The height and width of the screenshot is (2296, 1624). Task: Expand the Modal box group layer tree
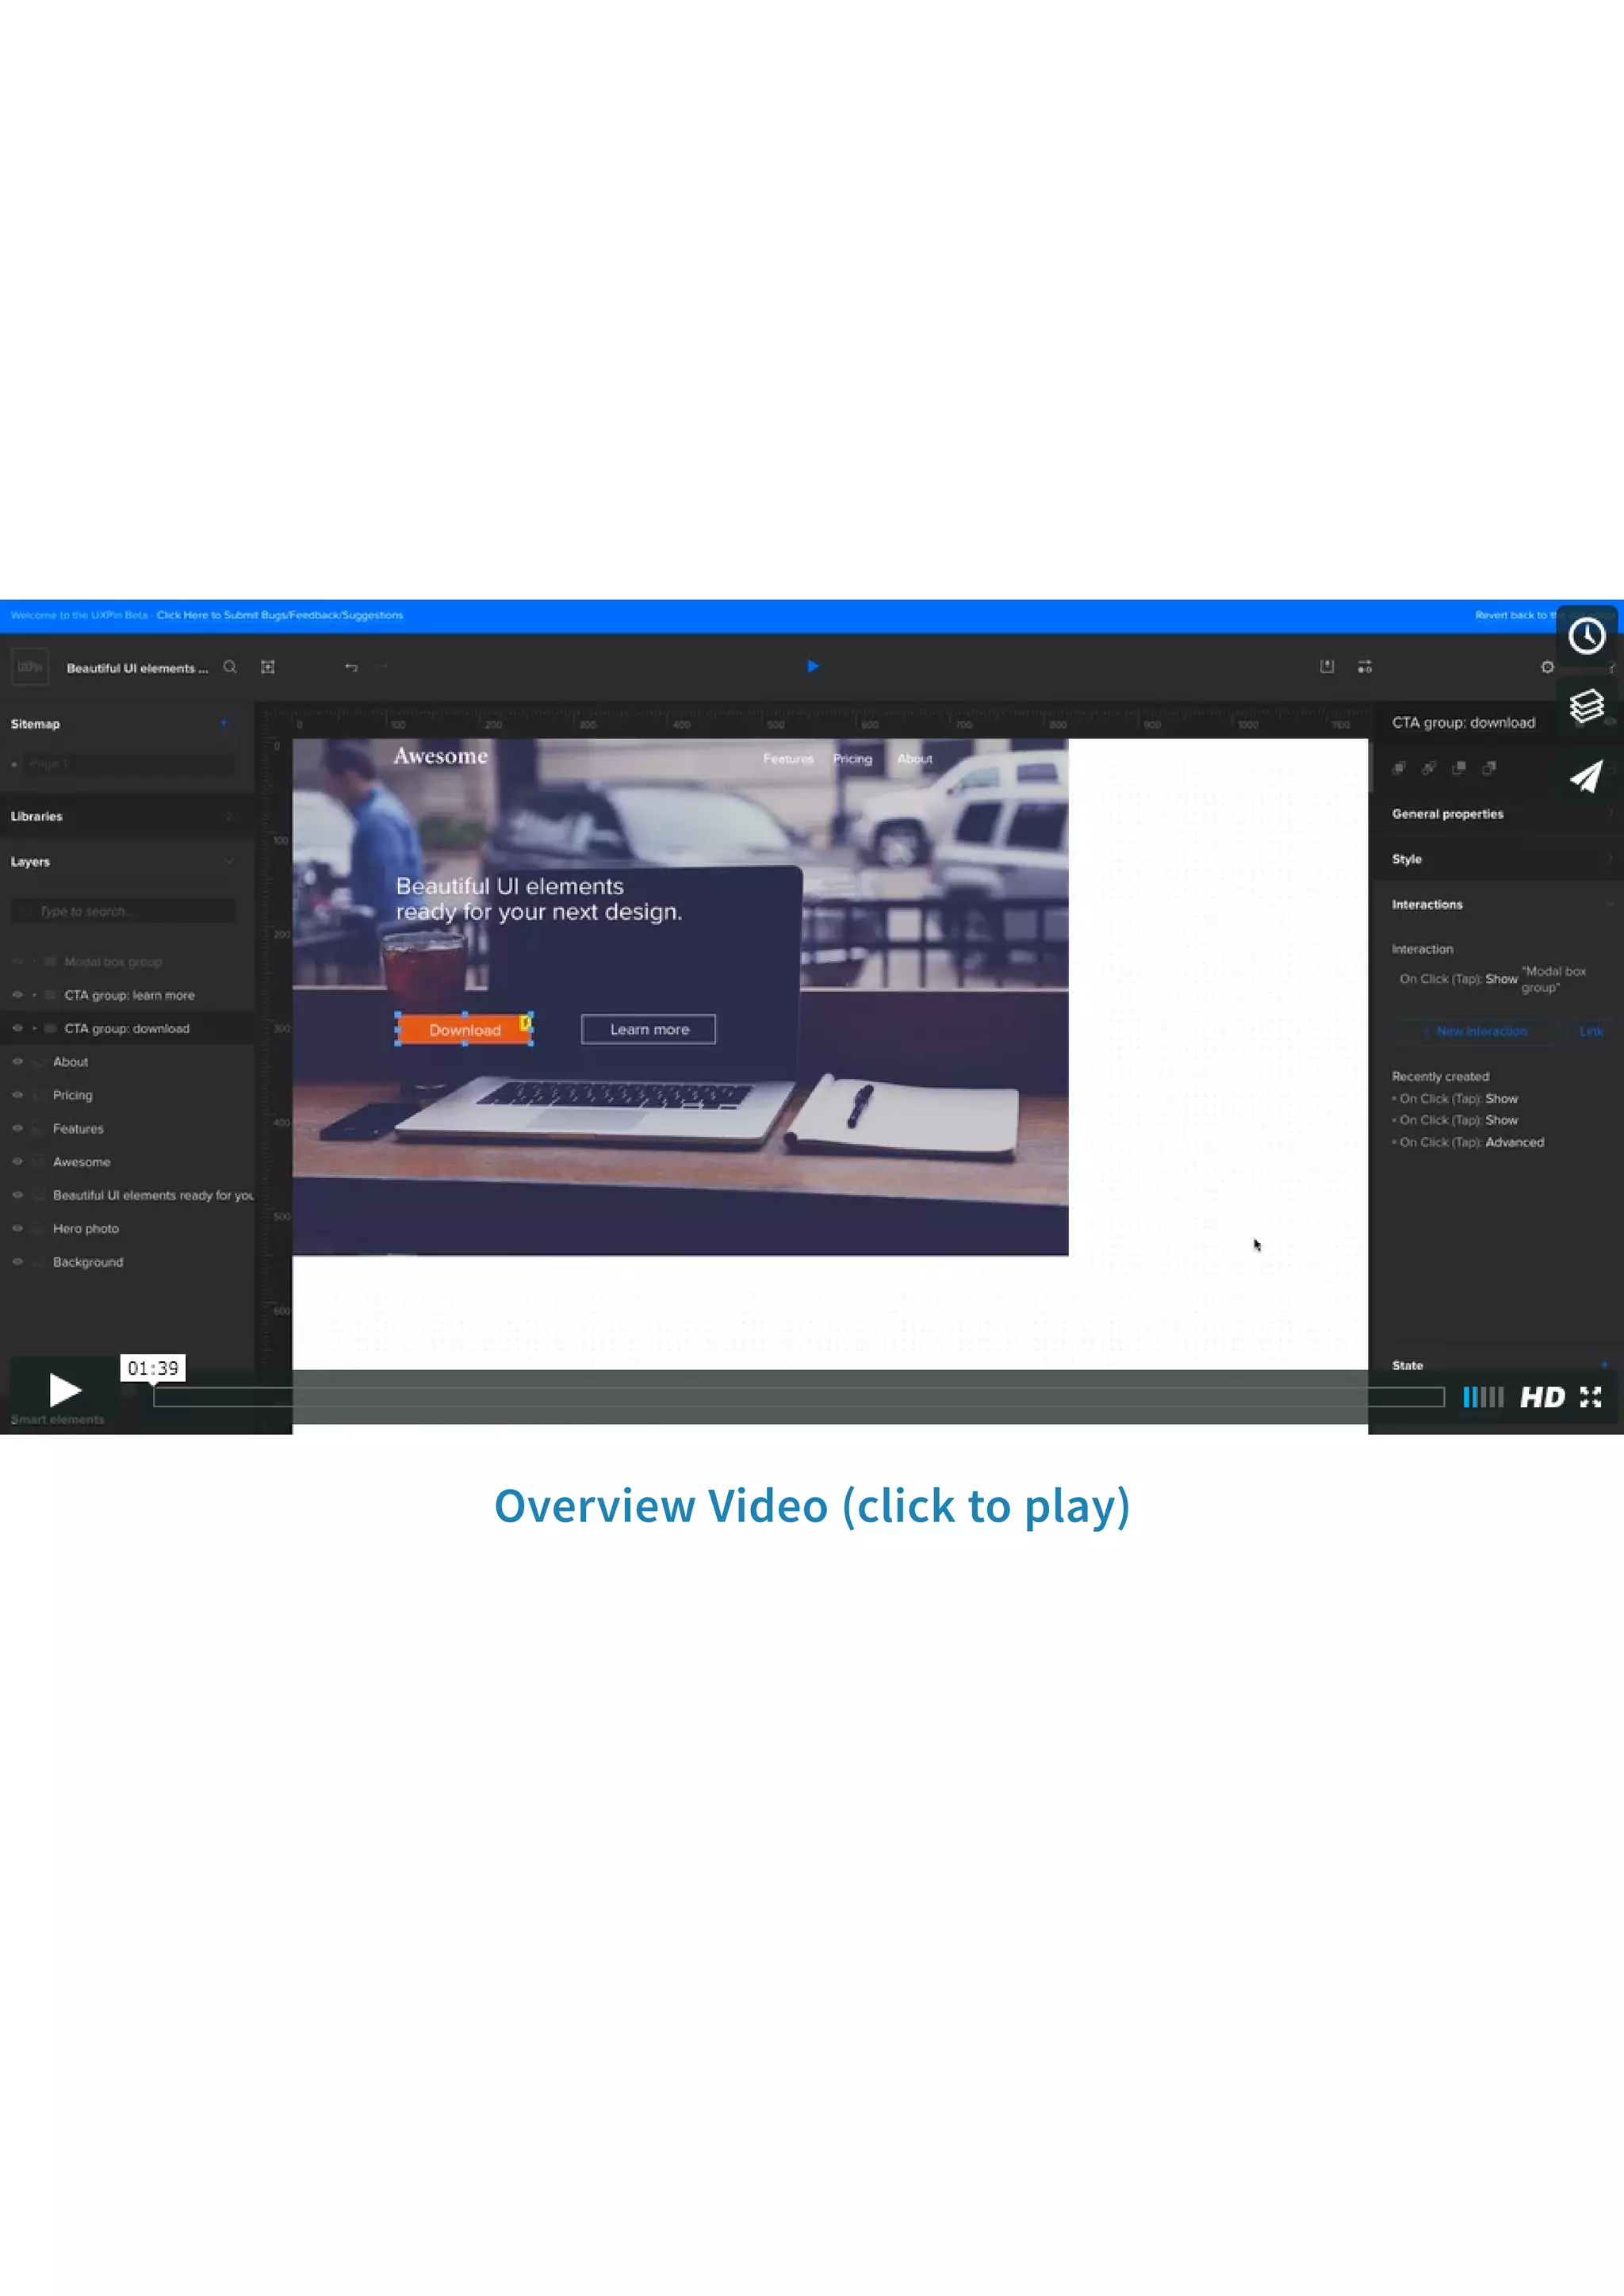pos(34,962)
